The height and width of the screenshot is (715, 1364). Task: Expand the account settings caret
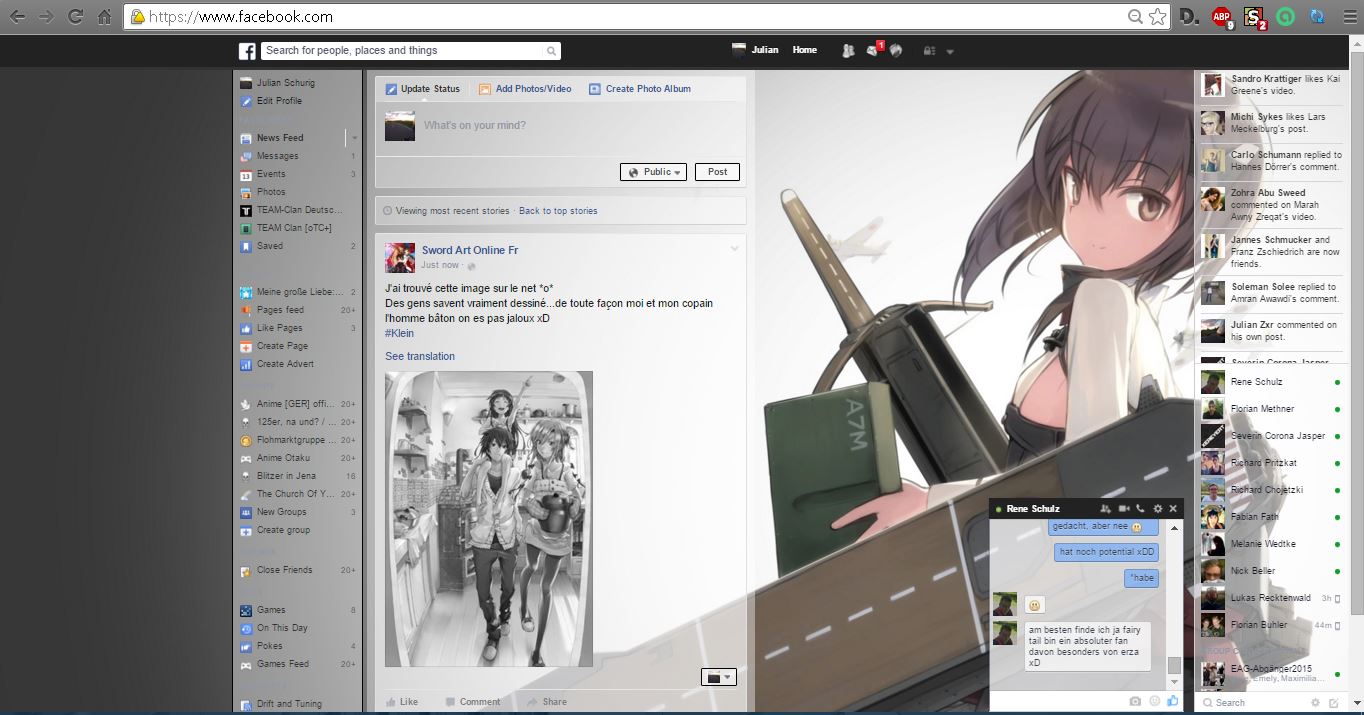point(948,51)
